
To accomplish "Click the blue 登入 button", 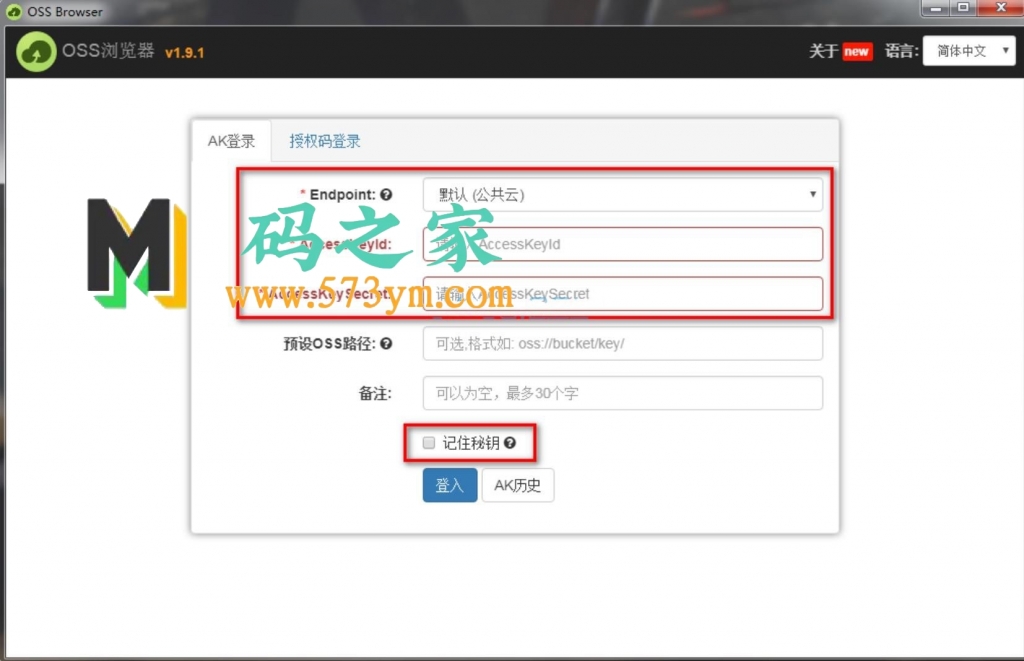I will point(449,485).
